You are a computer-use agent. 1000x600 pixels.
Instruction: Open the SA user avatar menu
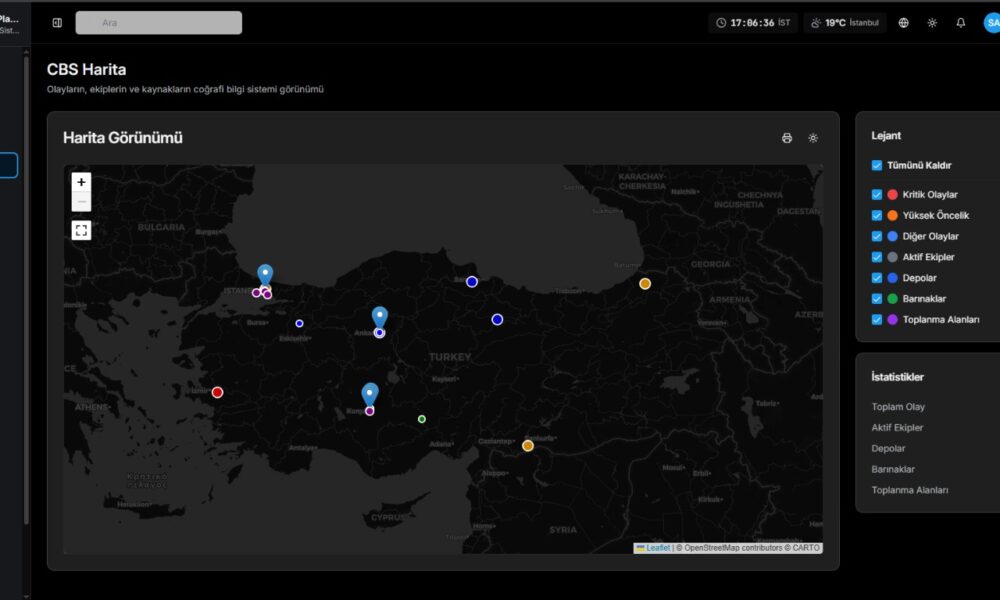(991, 23)
